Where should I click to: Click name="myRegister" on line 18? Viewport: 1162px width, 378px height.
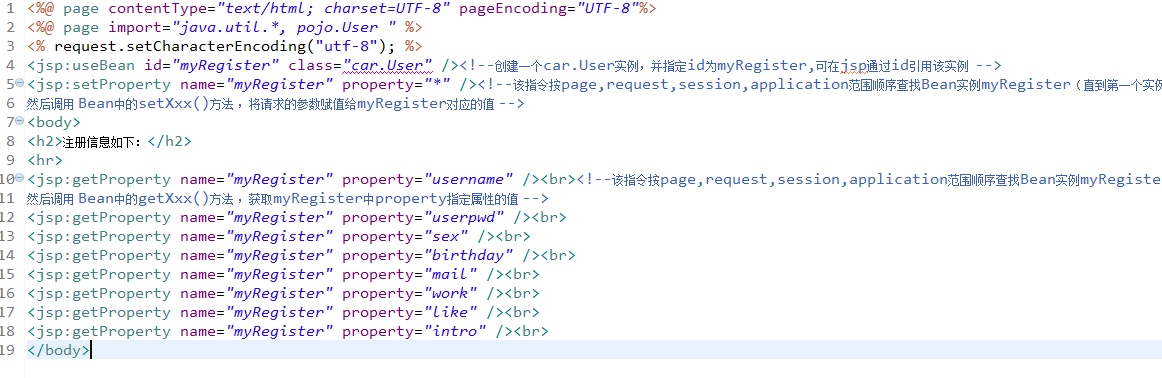tap(256, 331)
